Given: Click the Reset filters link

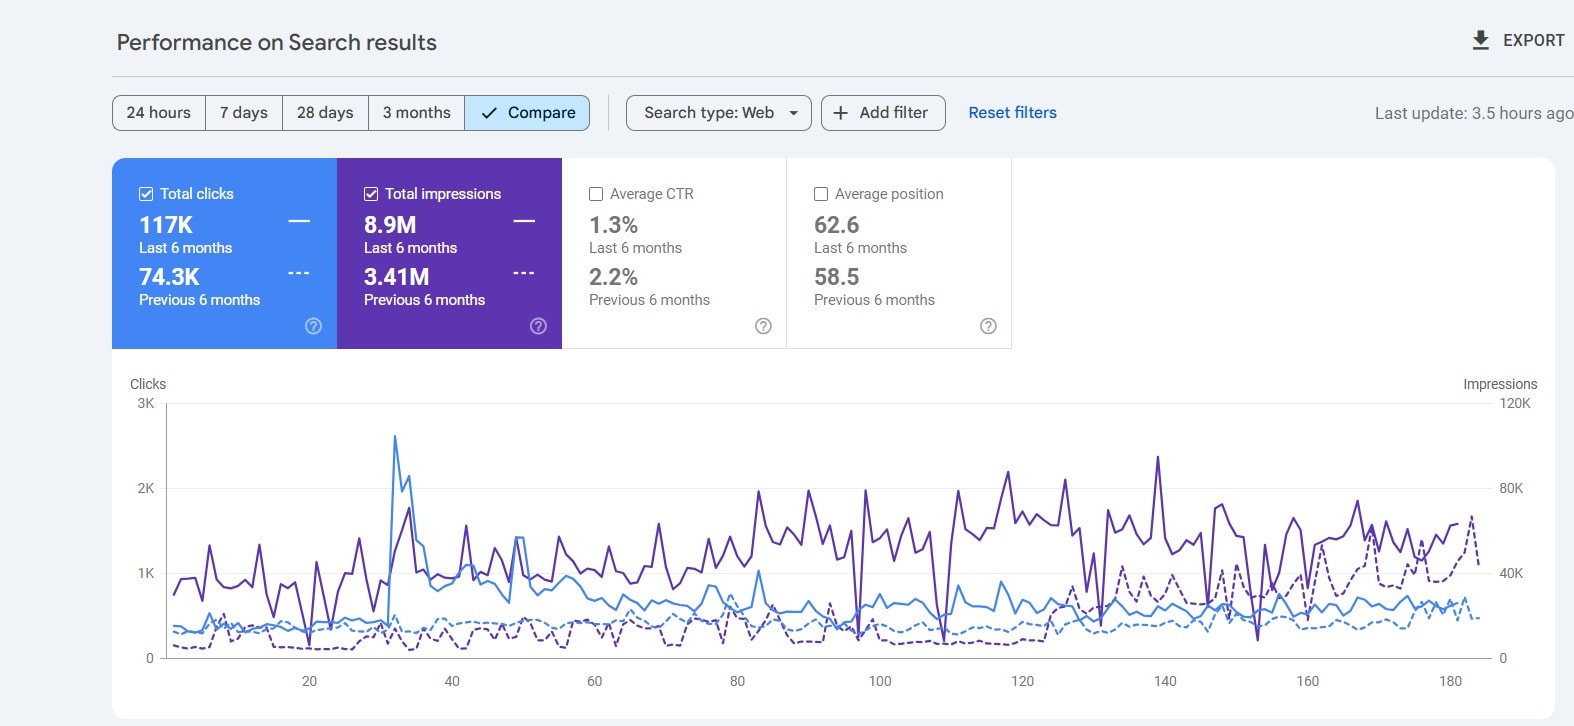Looking at the screenshot, I should pos(1012,113).
